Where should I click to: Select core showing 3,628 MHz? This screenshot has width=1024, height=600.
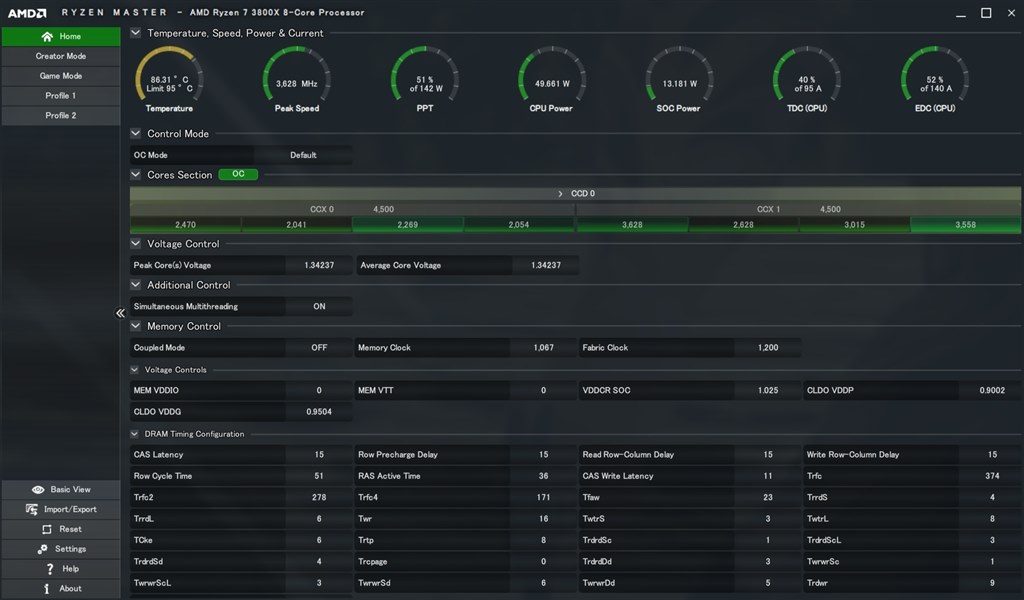[632, 225]
